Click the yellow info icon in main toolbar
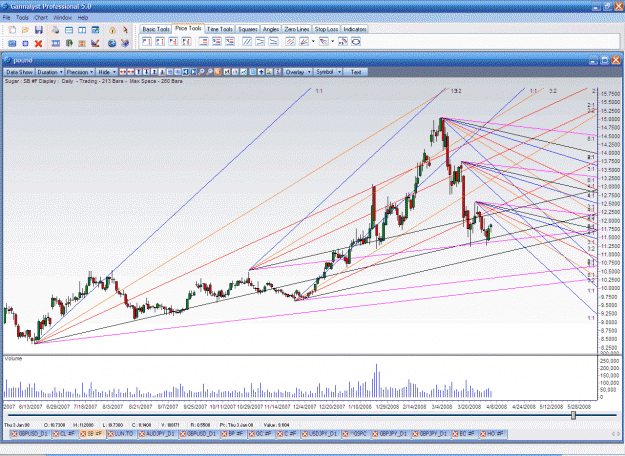Image resolution: width=625 pixels, height=456 pixels. tap(112, 30)
